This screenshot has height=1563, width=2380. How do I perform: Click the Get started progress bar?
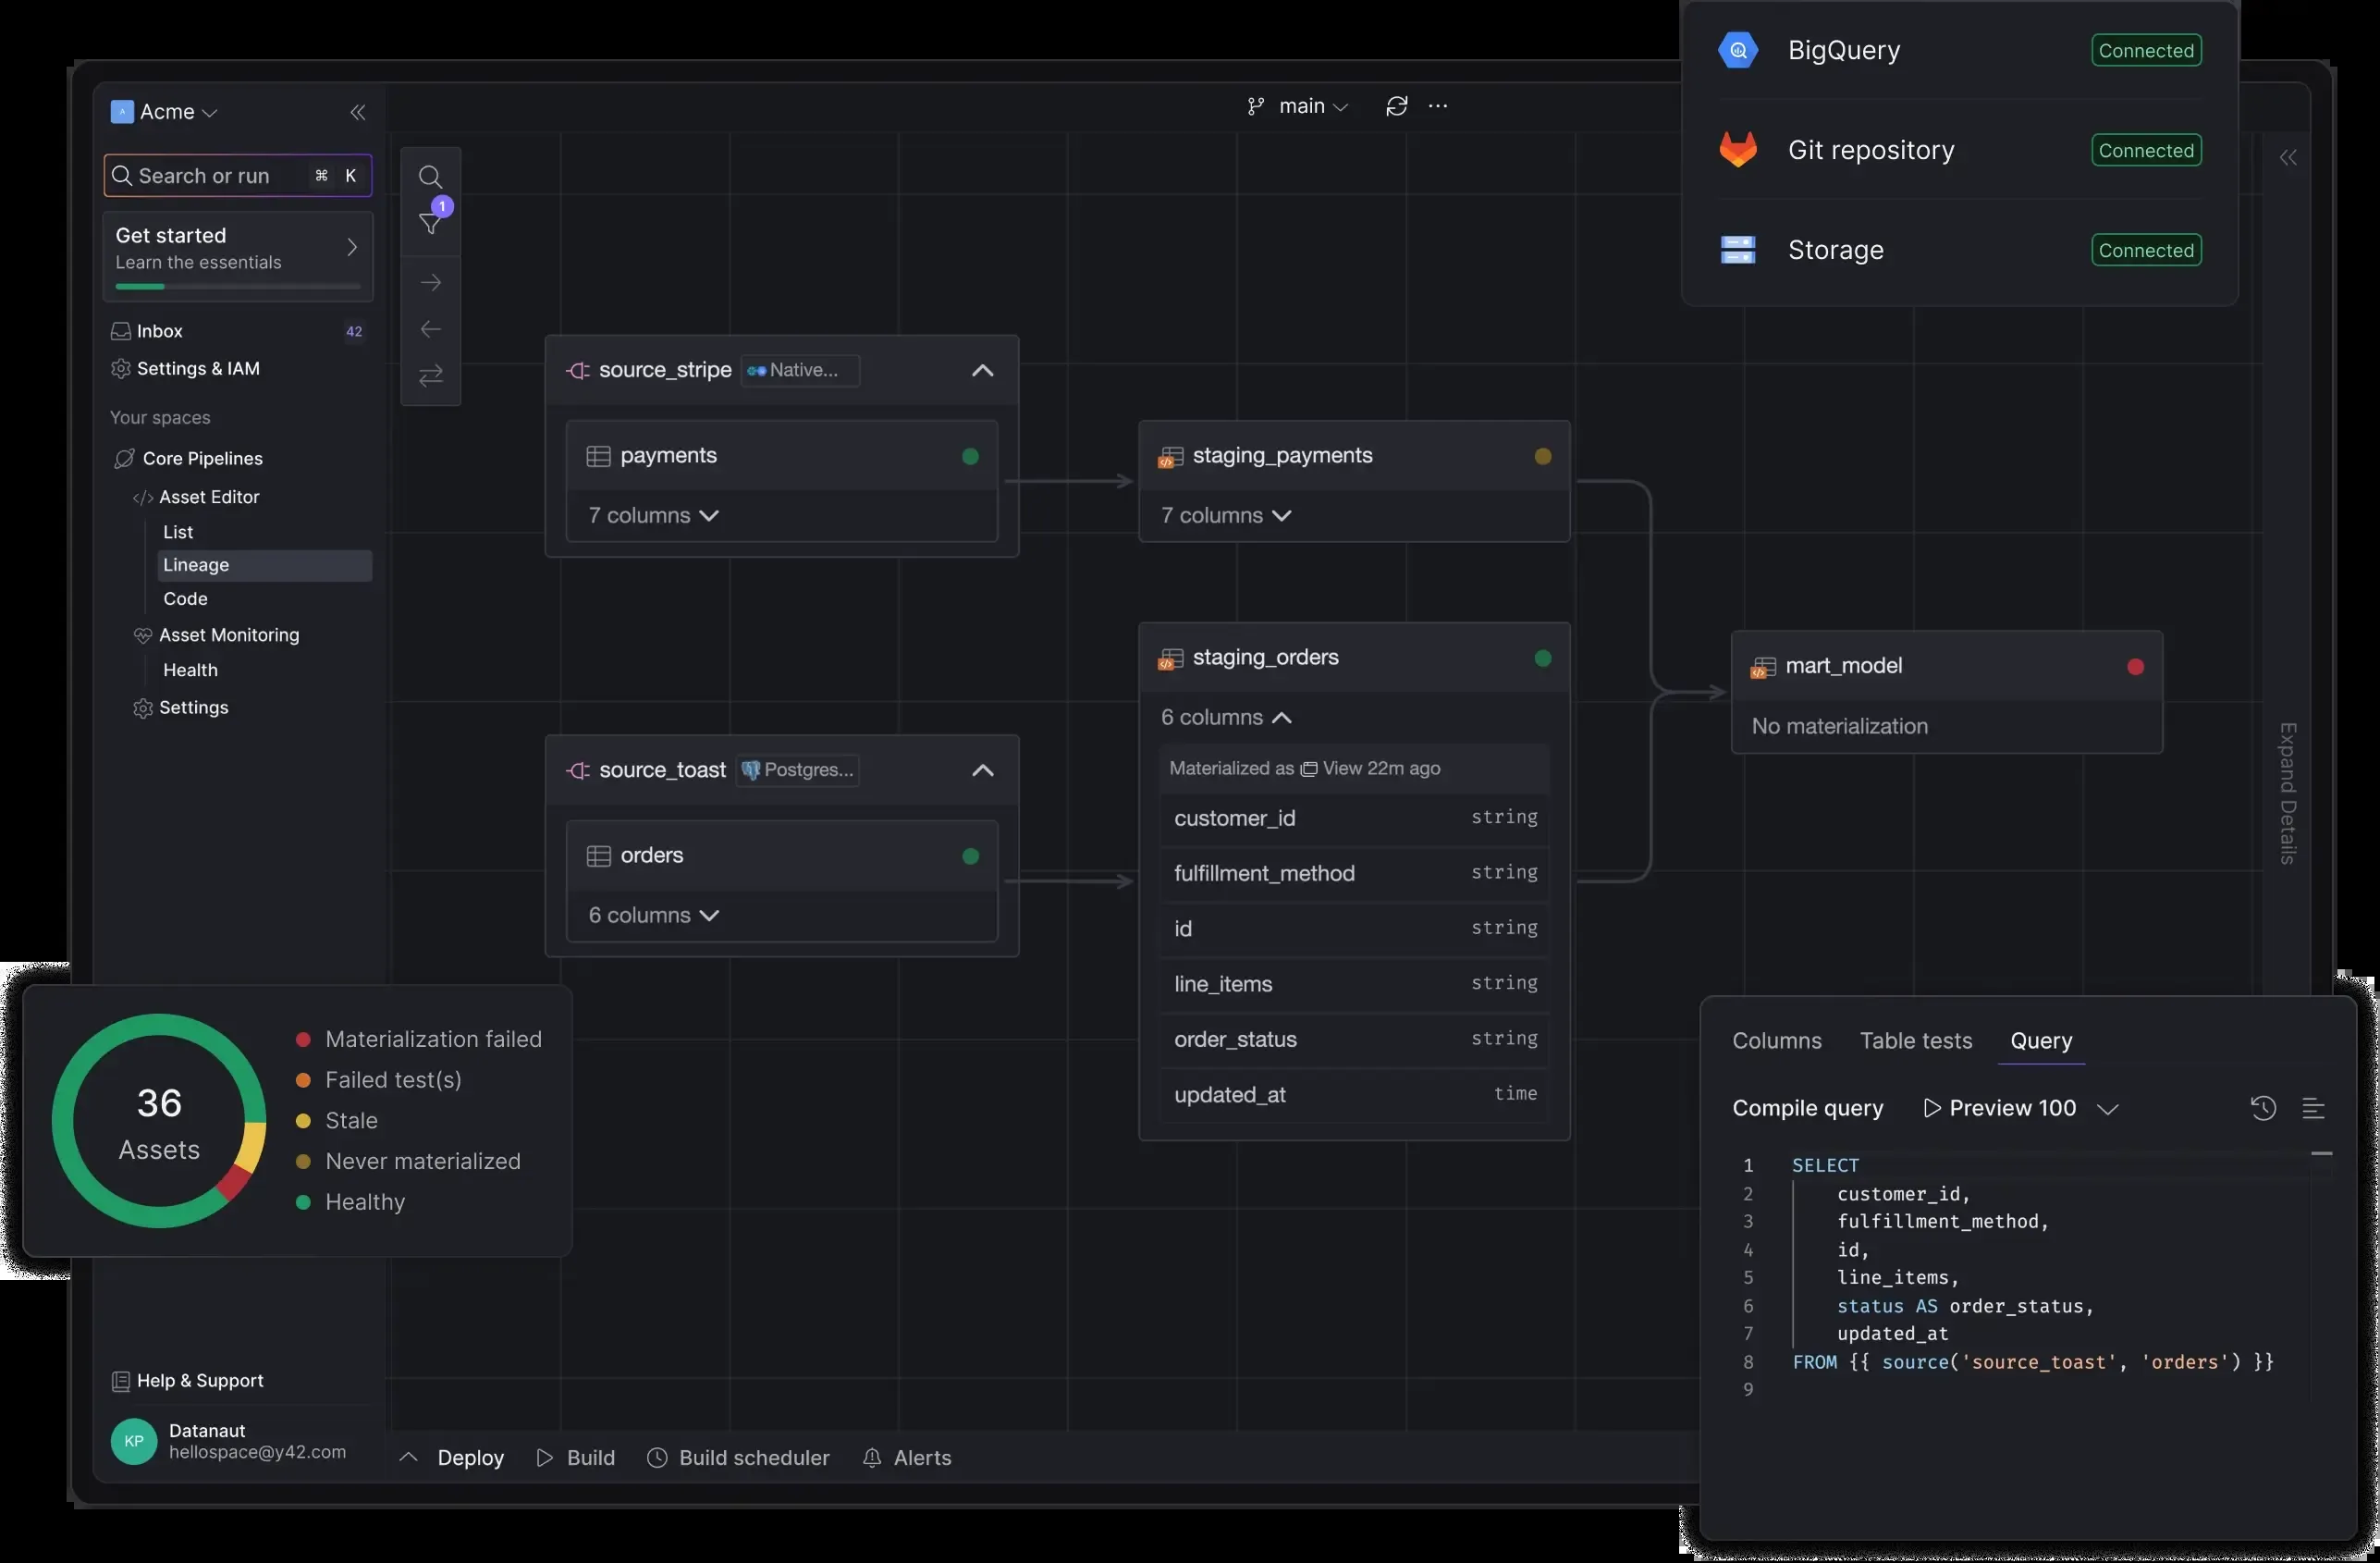click(238, 287)
